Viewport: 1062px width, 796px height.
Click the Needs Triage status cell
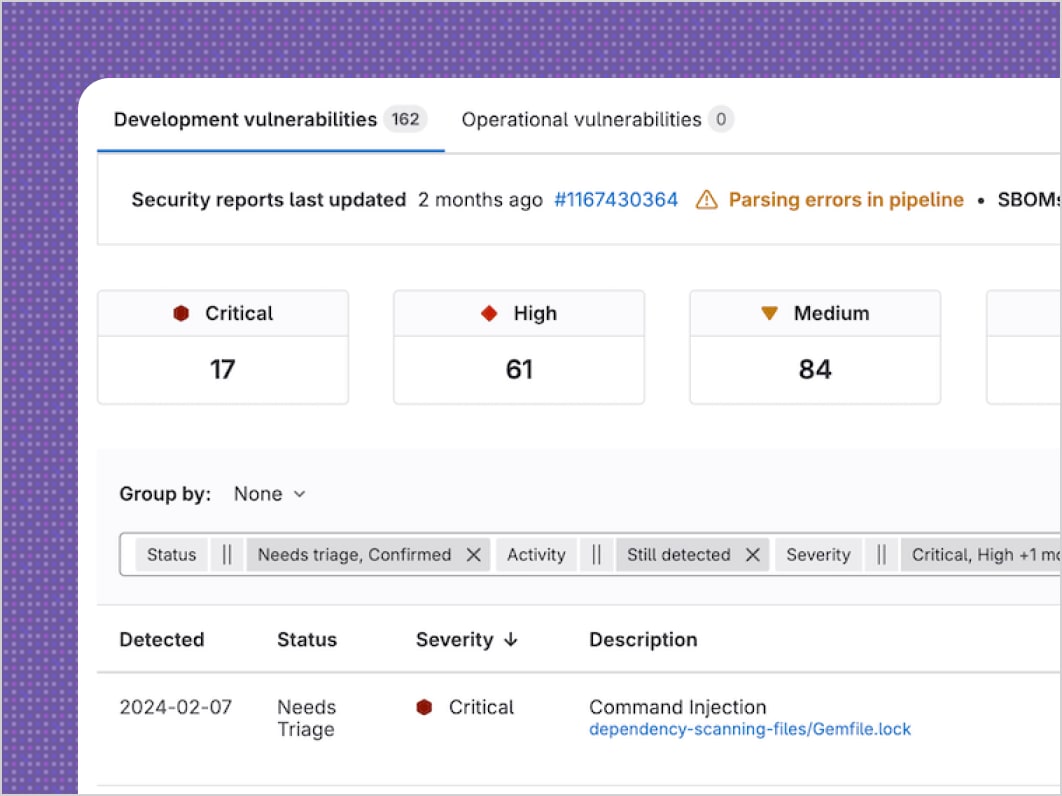click(307, 718)
